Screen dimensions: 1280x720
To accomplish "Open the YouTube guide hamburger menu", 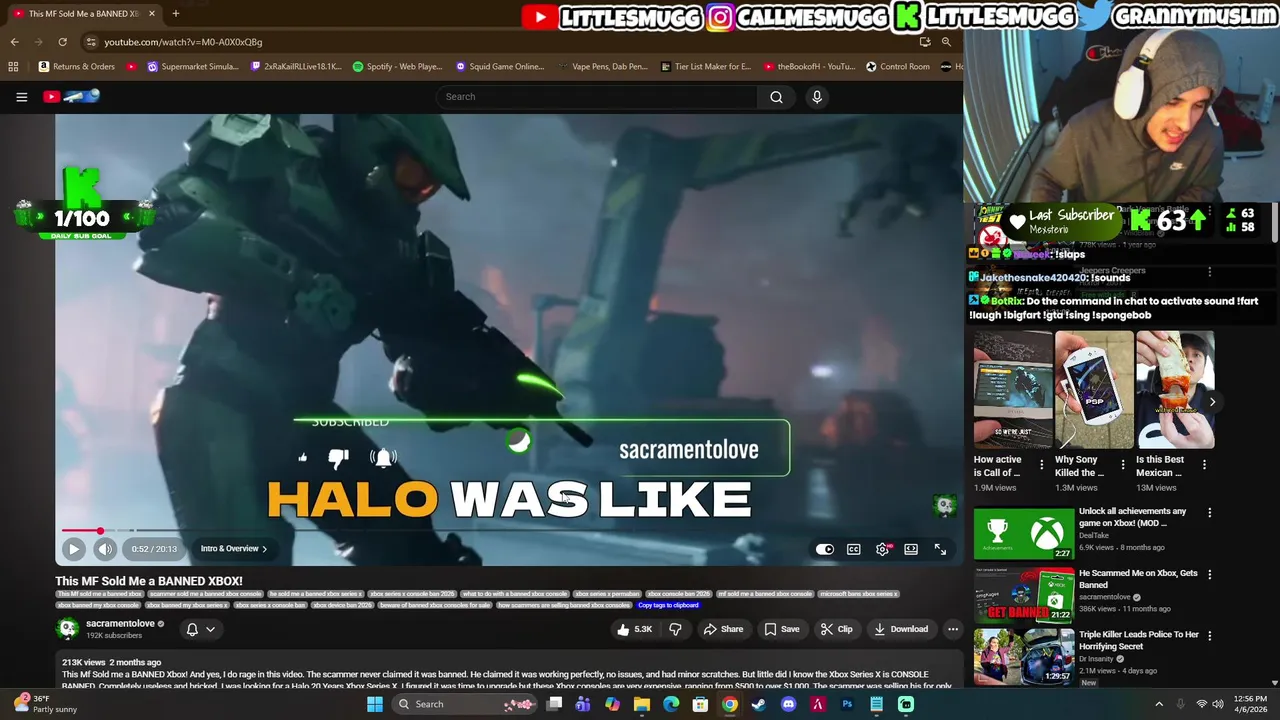I will click(x=21, y=97).
